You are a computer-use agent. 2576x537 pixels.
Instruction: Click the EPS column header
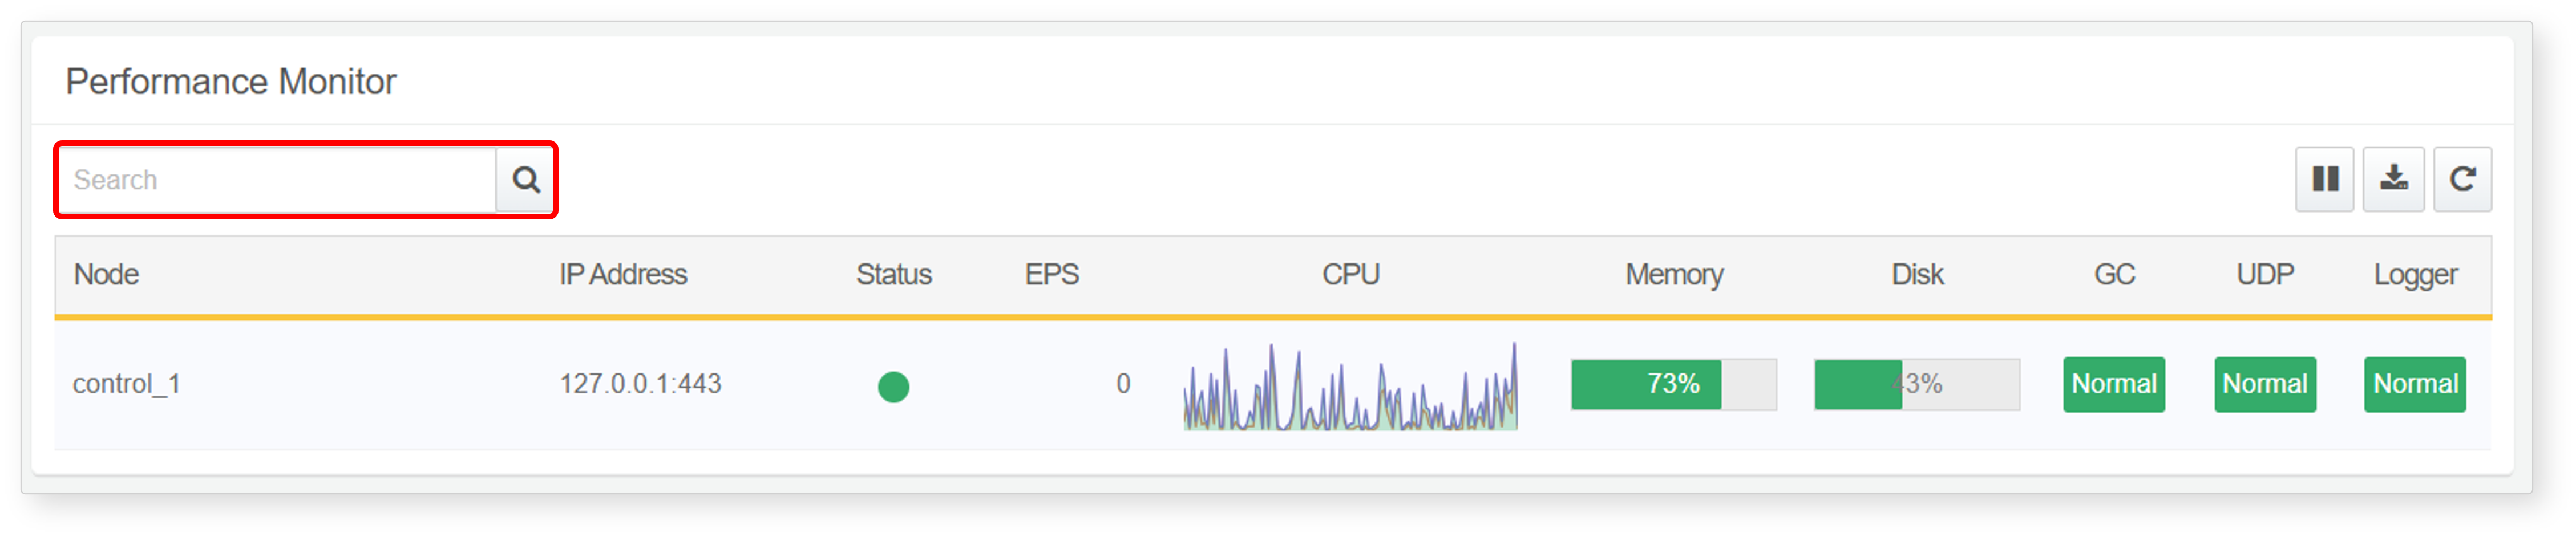[x=1051, y=275]
